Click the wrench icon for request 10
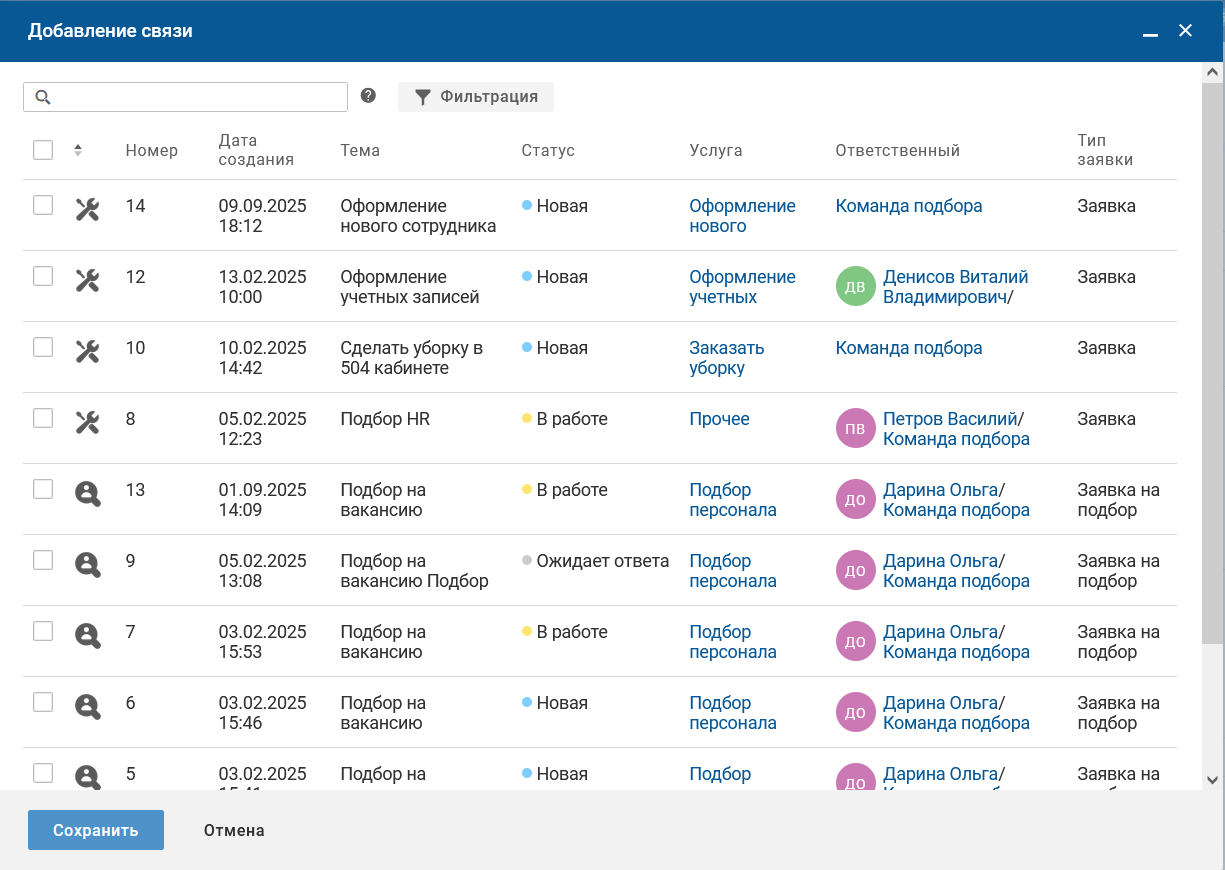Image resolution: width=1225 pixels, height=870 pixels. (x=87, y=351)
